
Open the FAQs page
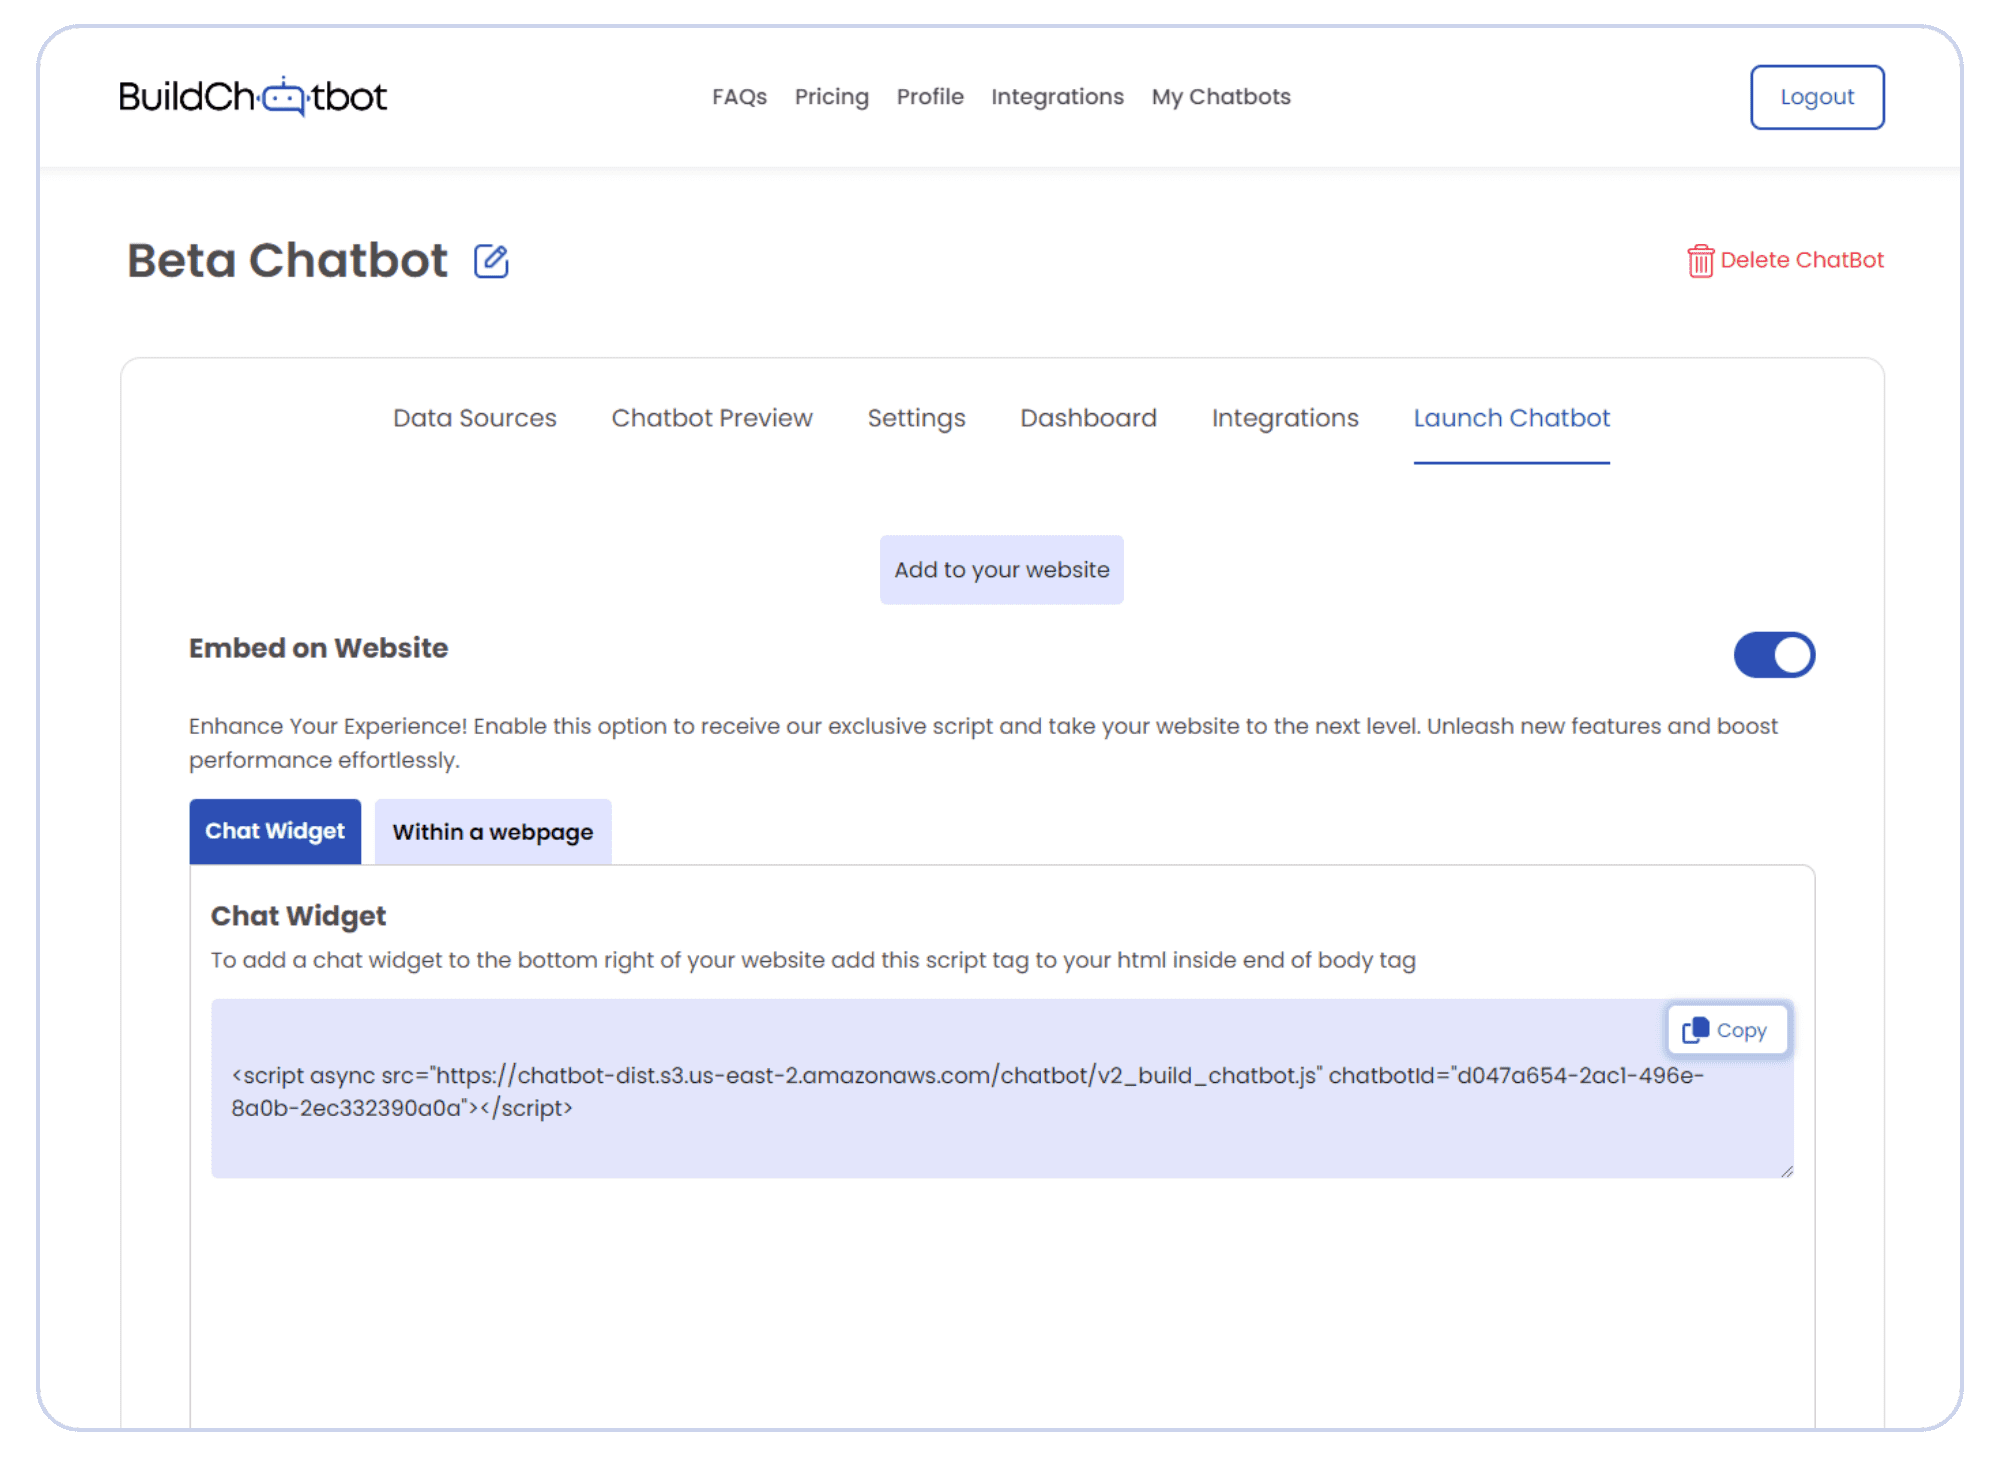(x=739, y=97)
